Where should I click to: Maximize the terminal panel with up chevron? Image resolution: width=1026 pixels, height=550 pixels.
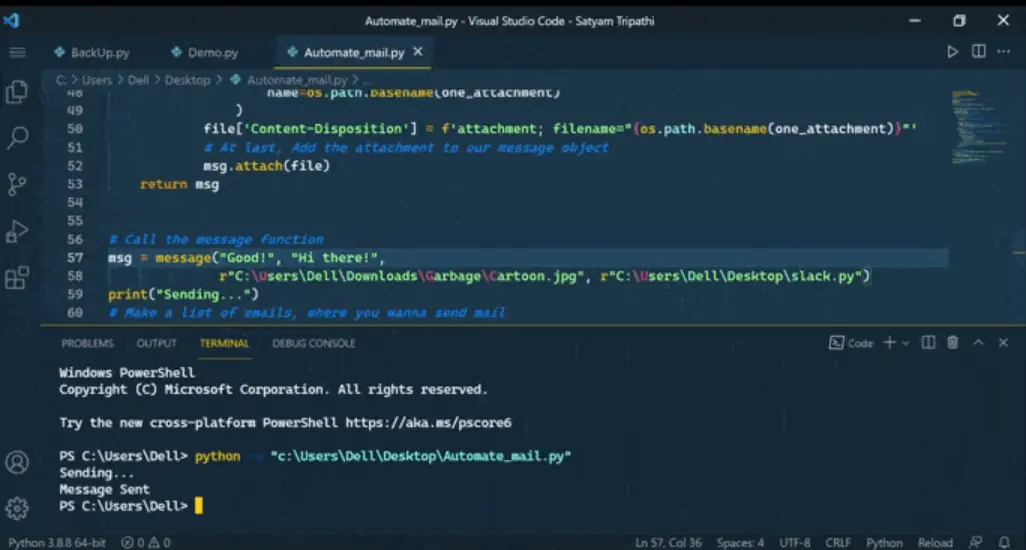[x=978, y=343]
